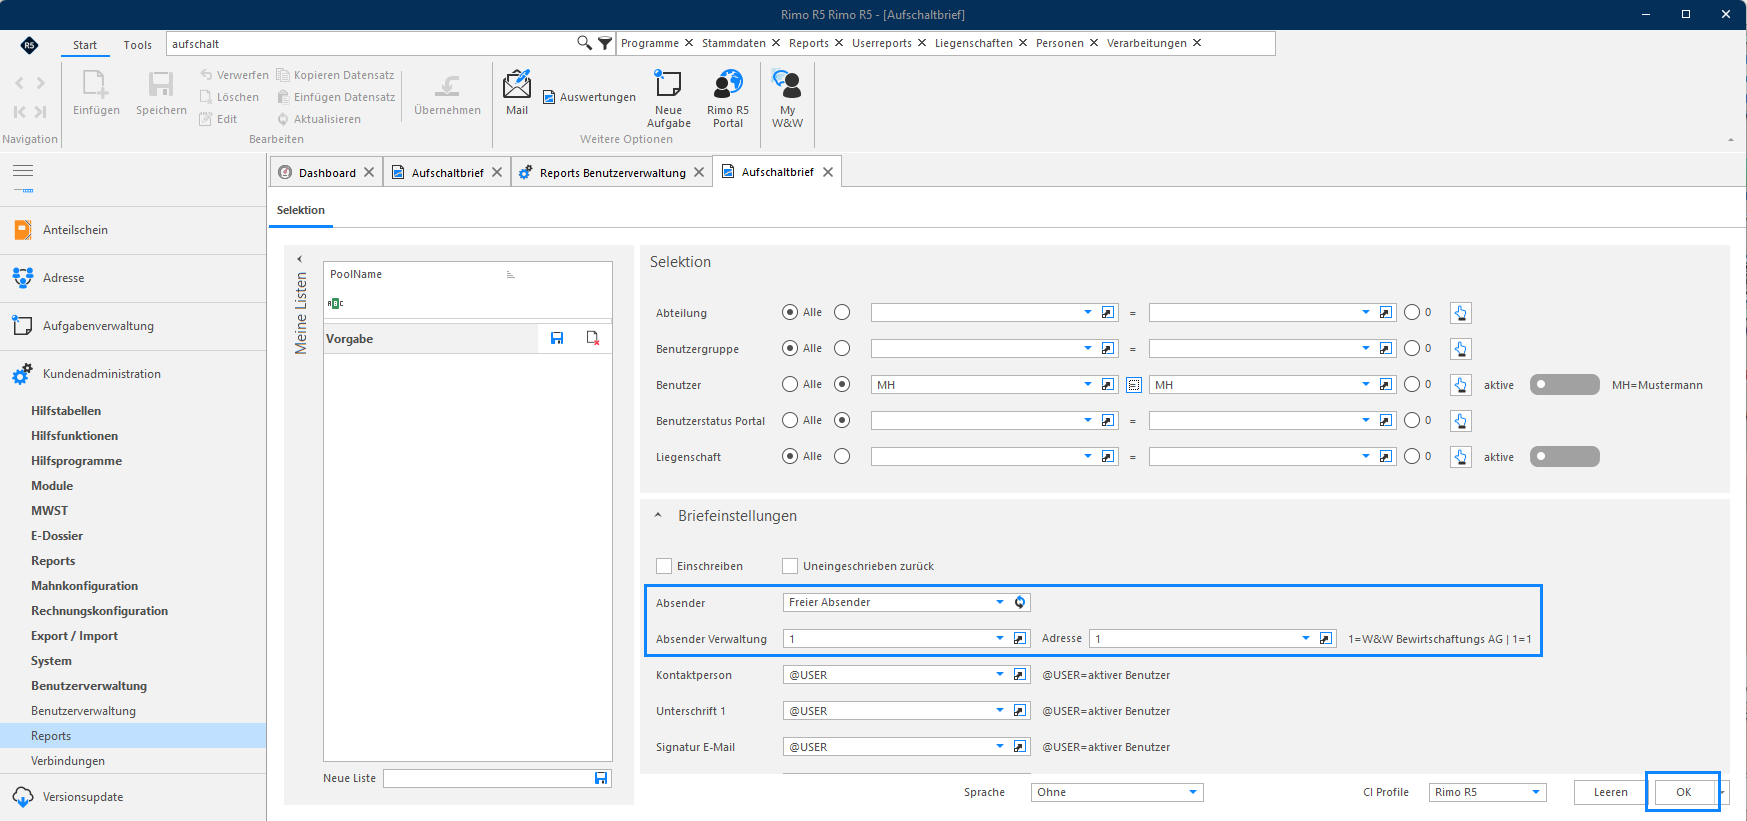Click the OK button
This screenshot has height=821, width=1747.
(x=1684, y=792)
